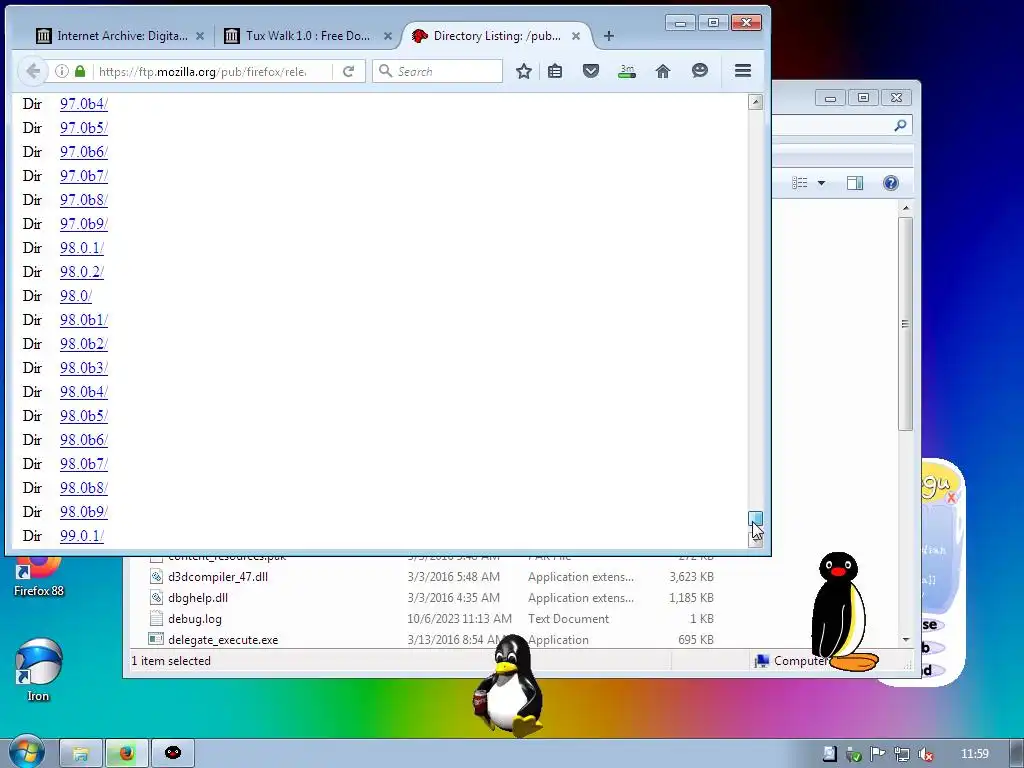Close the Directory Listing tab
Viewport: 1024px width, 768px height.
pos(576,37)
